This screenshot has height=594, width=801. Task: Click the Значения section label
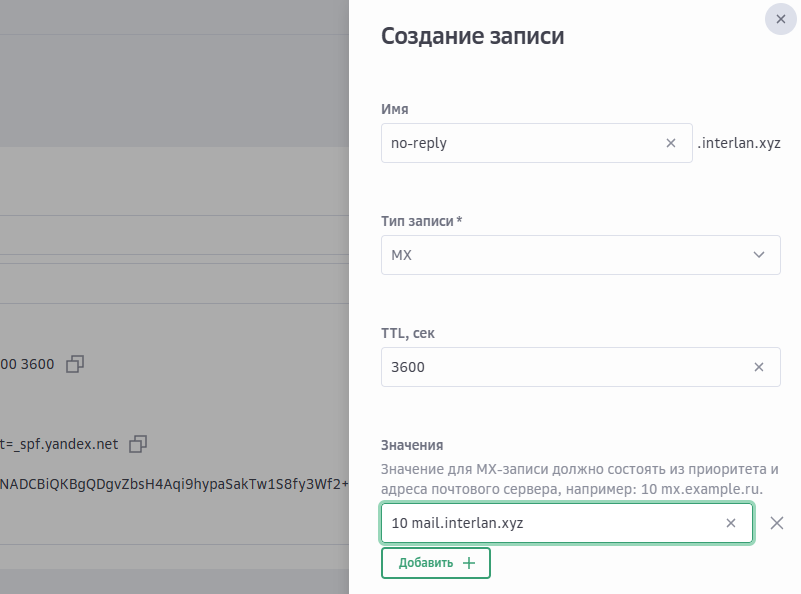tap(412, 445)
